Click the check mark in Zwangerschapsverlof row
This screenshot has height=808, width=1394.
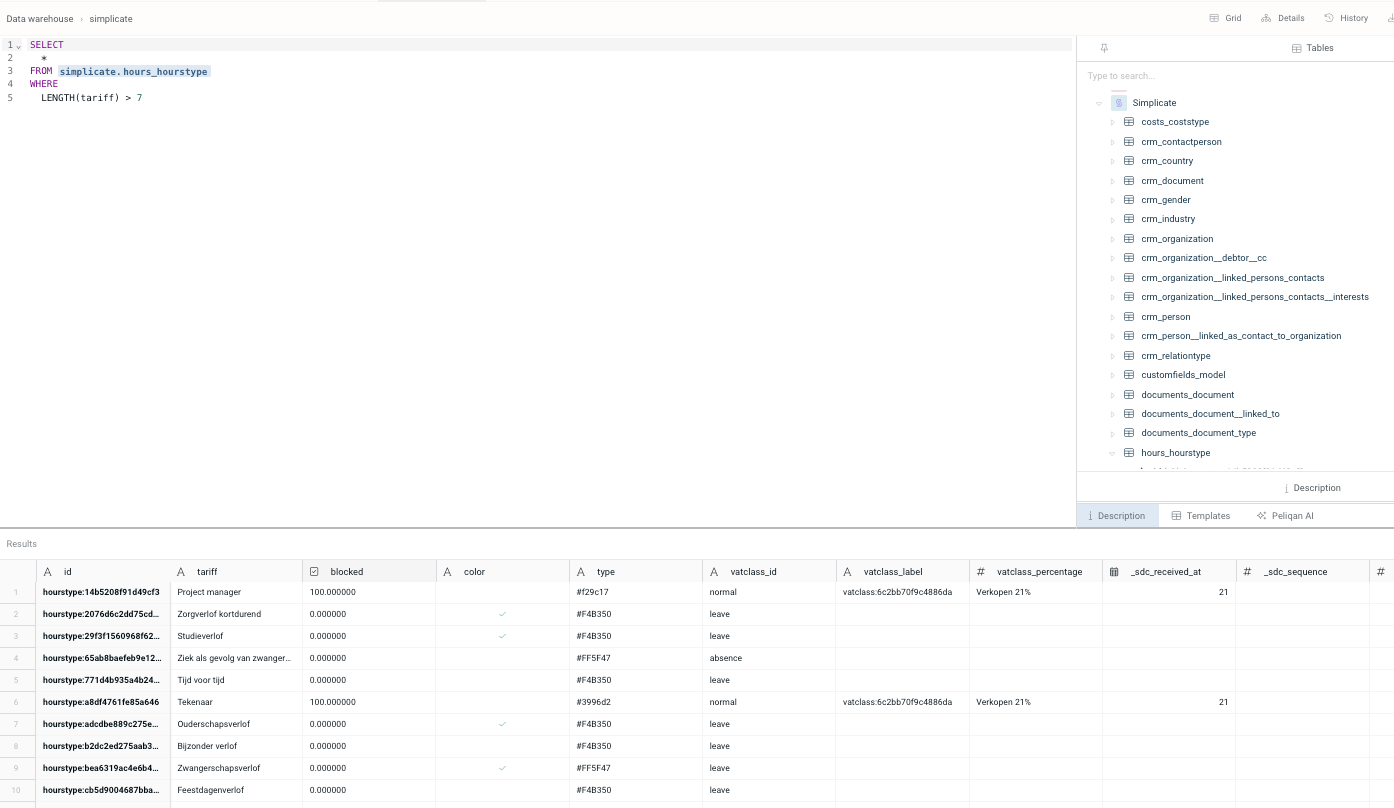point(502,768)
